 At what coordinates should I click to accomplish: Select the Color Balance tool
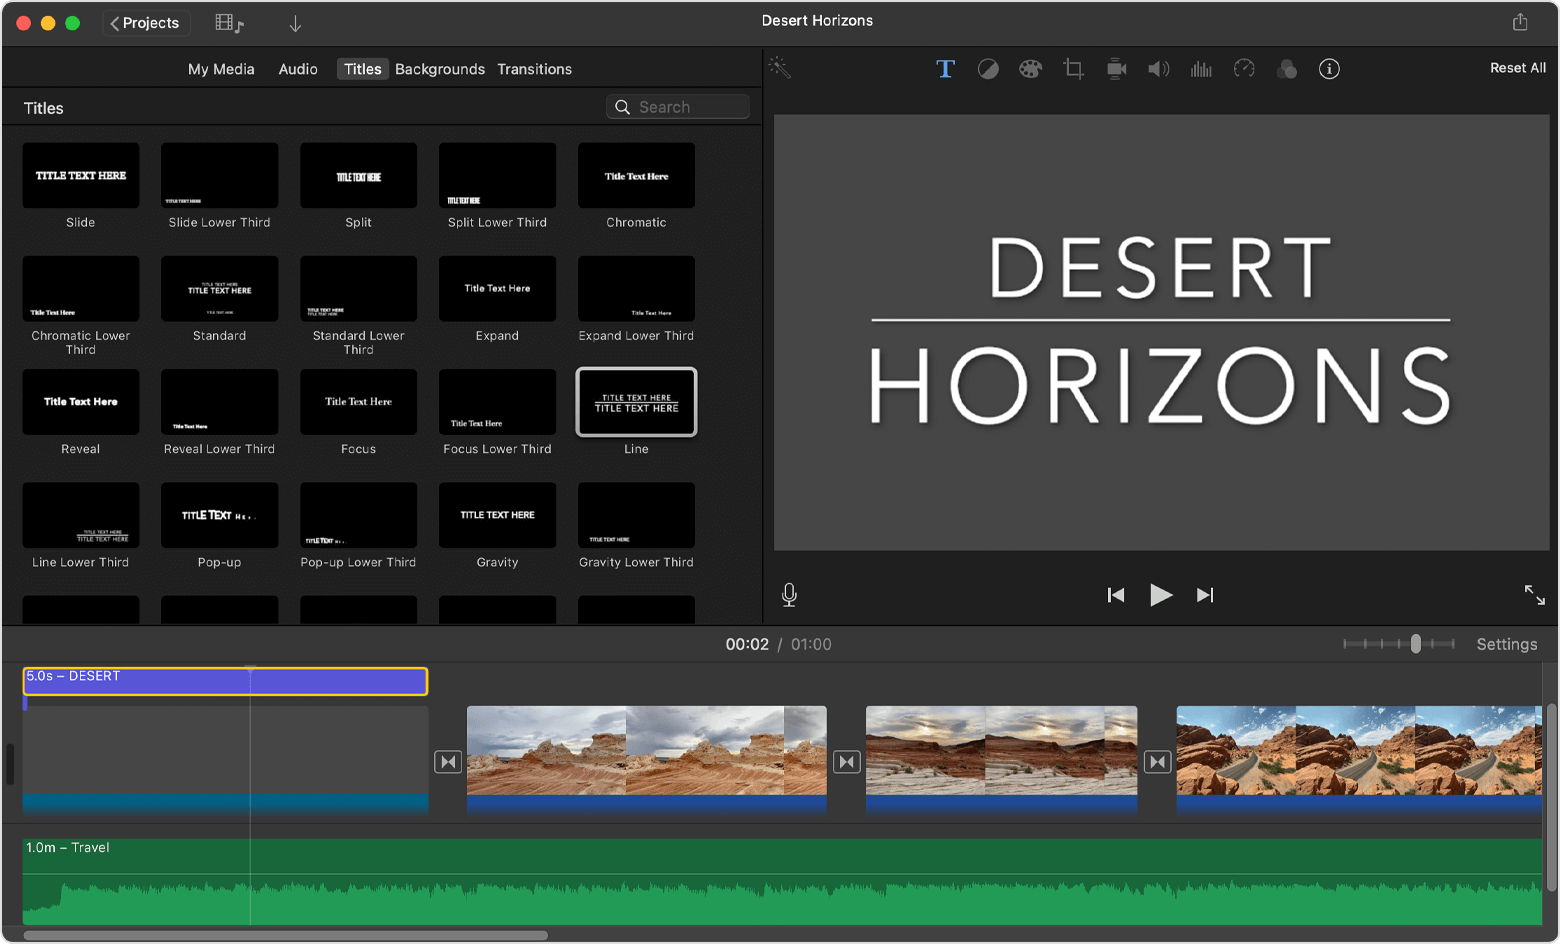coord(988,68)
